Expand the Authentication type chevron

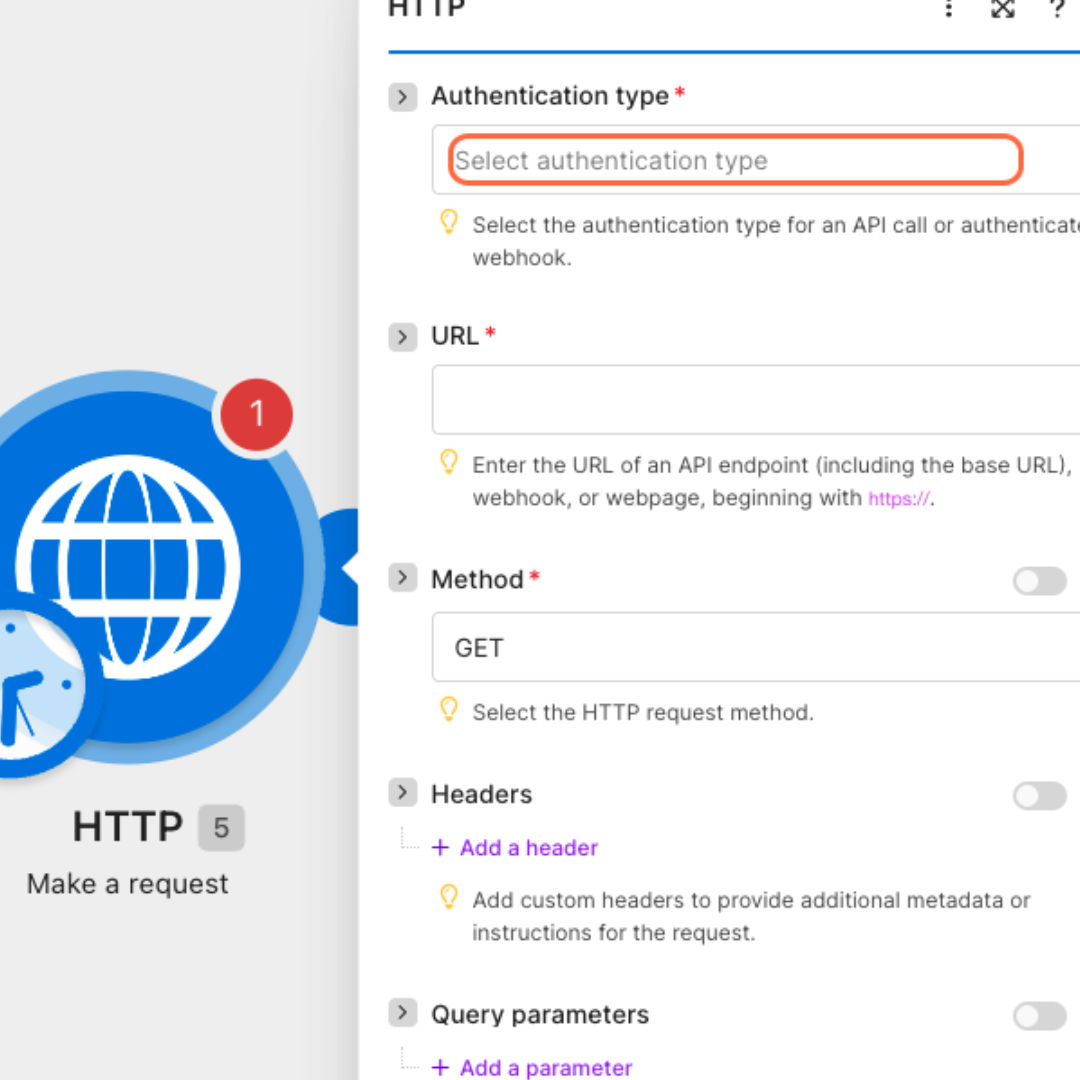pyautogui.click(x=403, y=96)
